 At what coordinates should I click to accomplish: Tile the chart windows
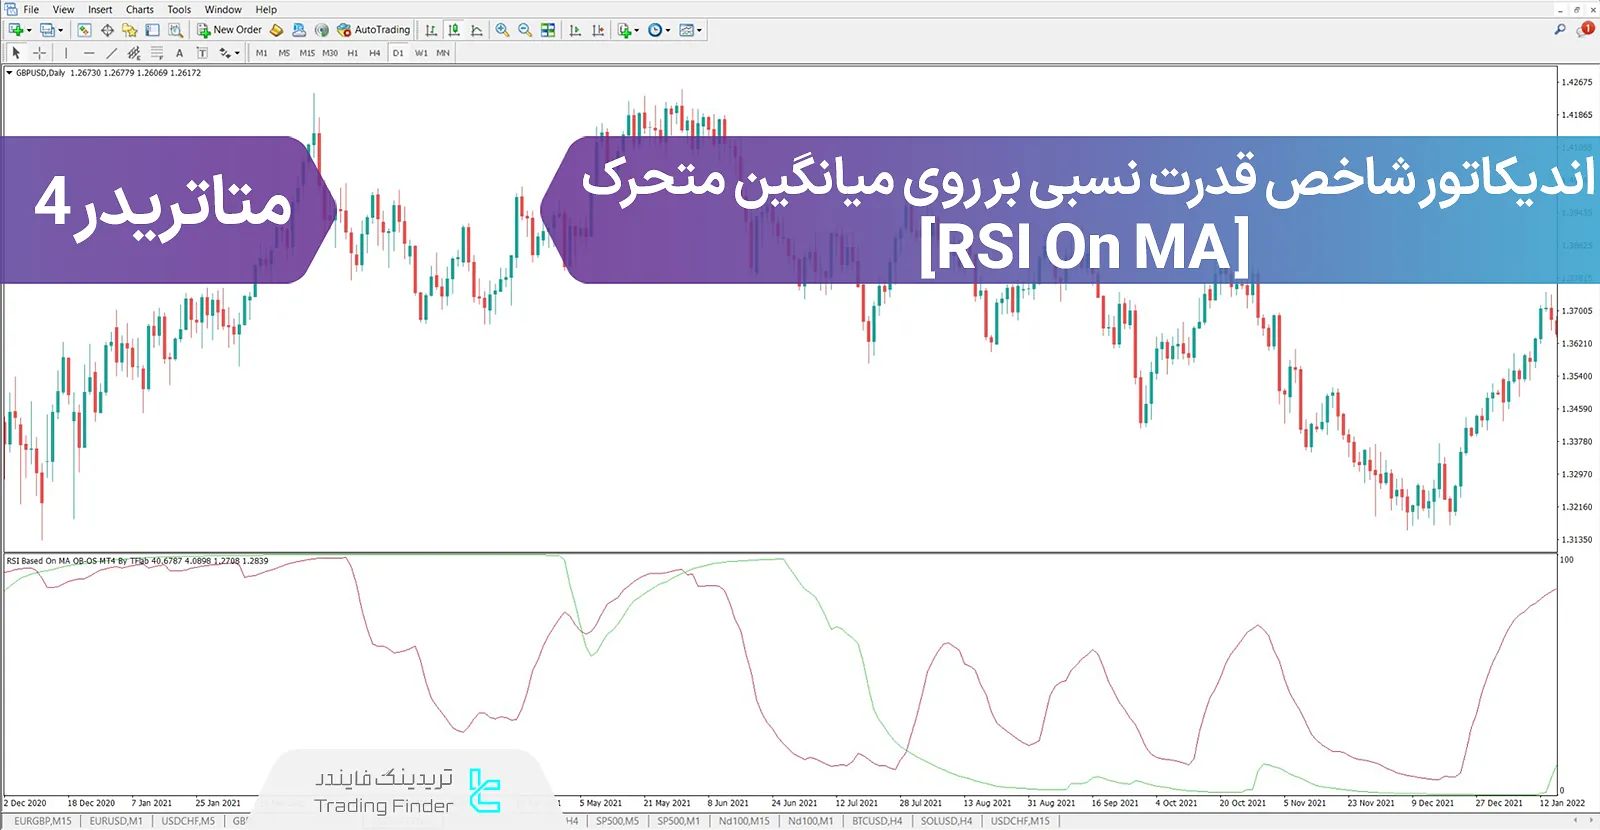click(548, 30)
